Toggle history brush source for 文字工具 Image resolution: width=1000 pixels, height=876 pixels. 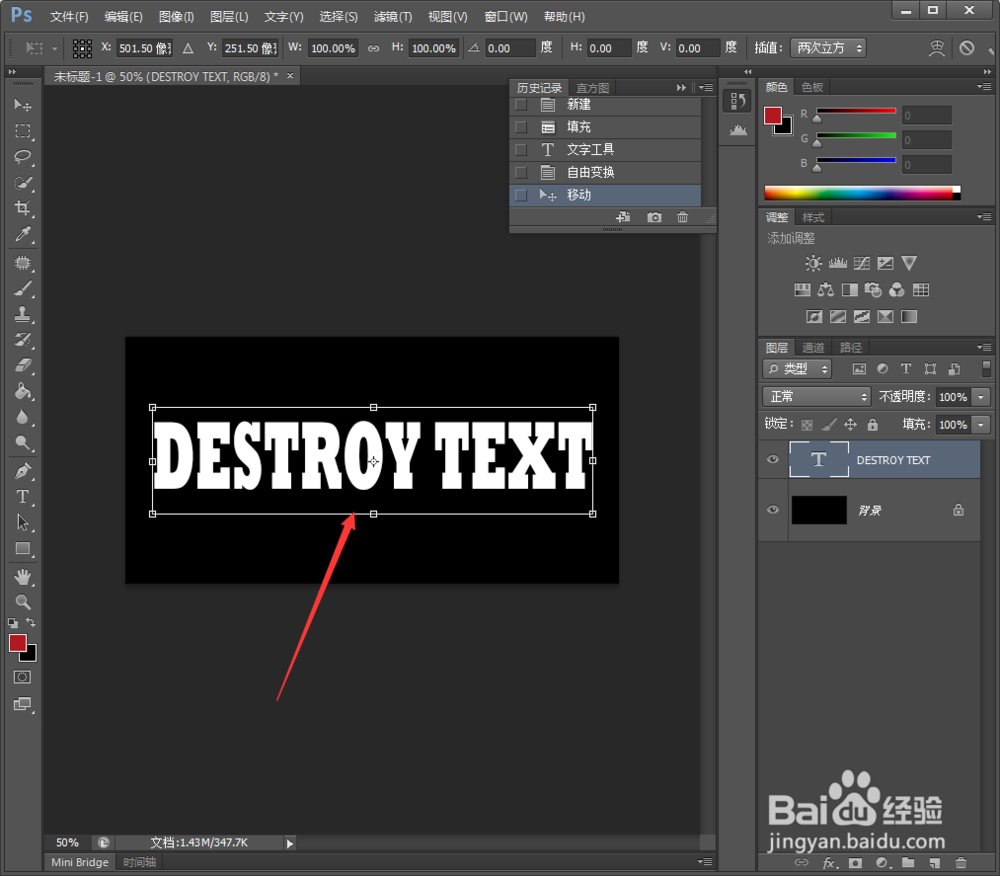click(x=521, y=150)
